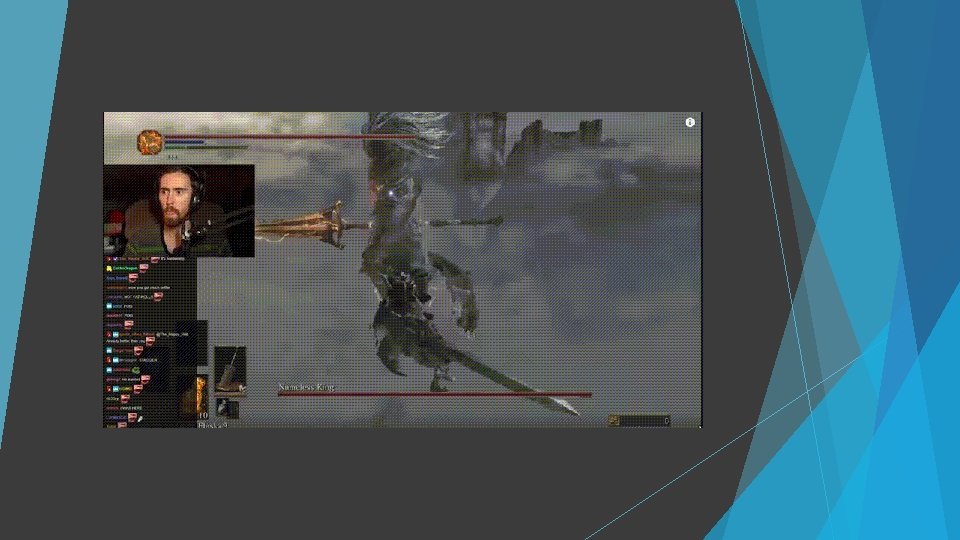The image size is (960, 540).
Task: Click the orange character status emblem icon
Action: tap(149, 143)
